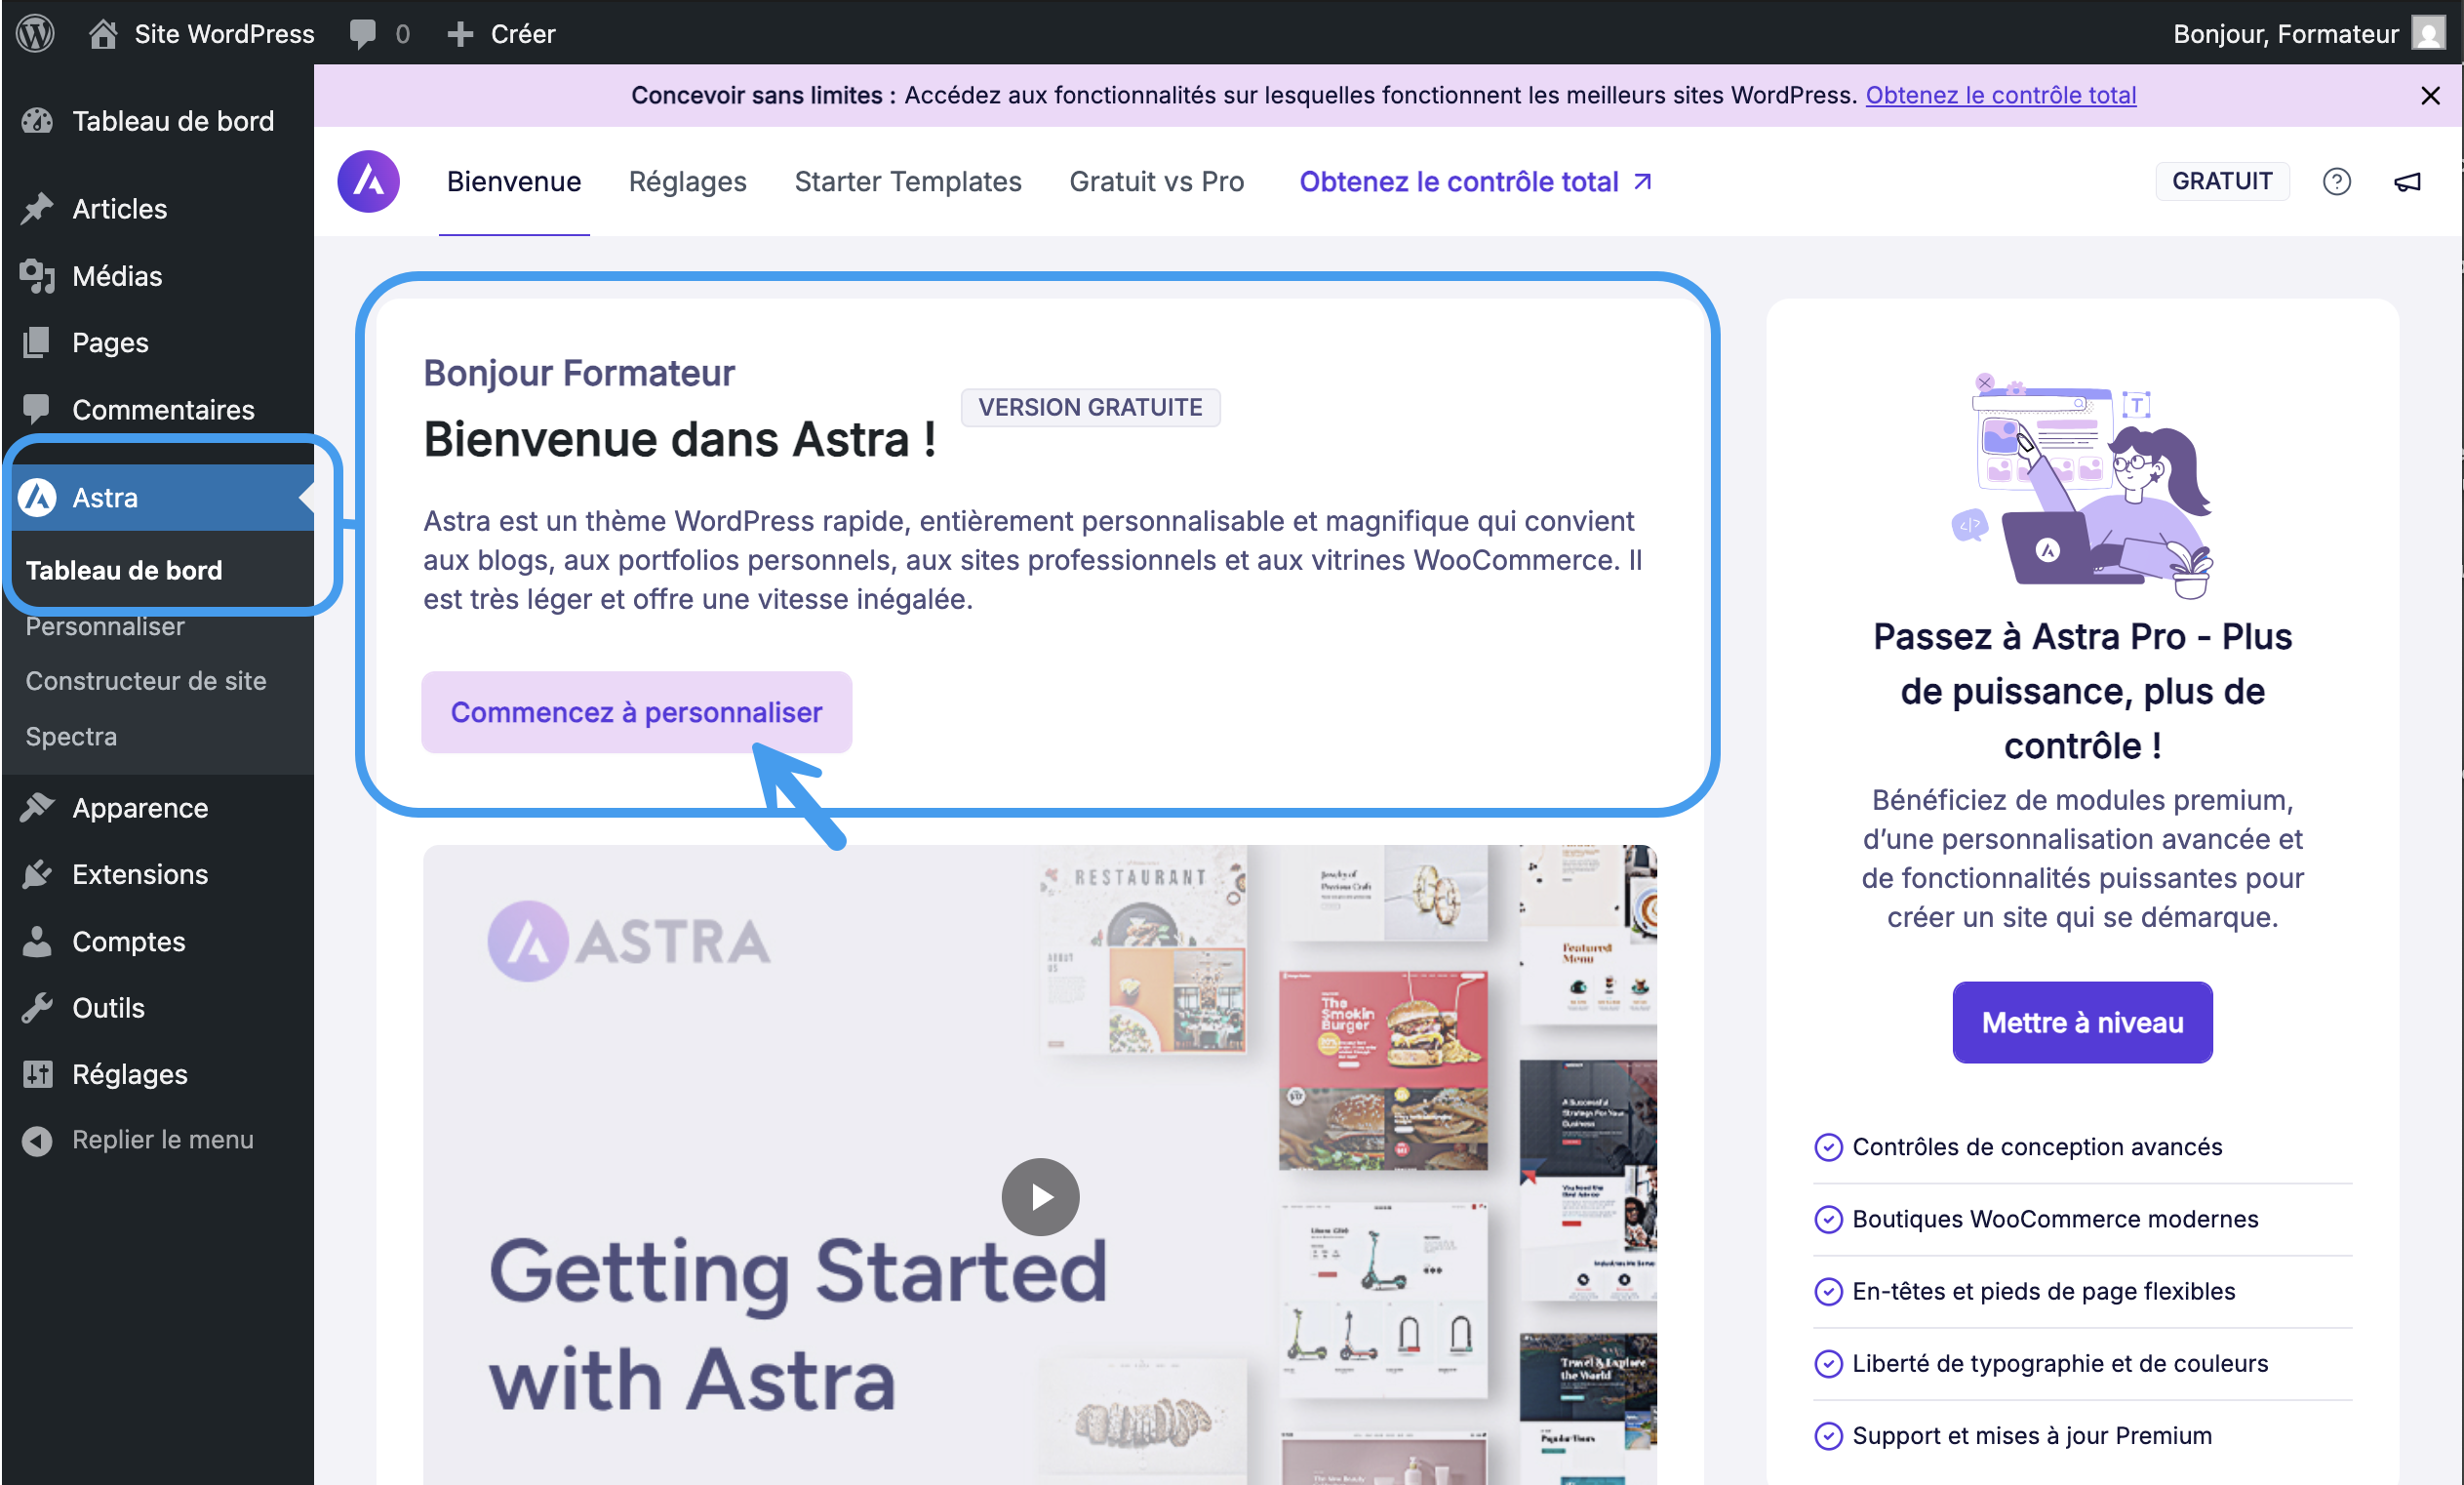The height and width of the screenshot is (1485, 2464).
Task: Open the Site WordPress home menu
Action: point(201,33)
